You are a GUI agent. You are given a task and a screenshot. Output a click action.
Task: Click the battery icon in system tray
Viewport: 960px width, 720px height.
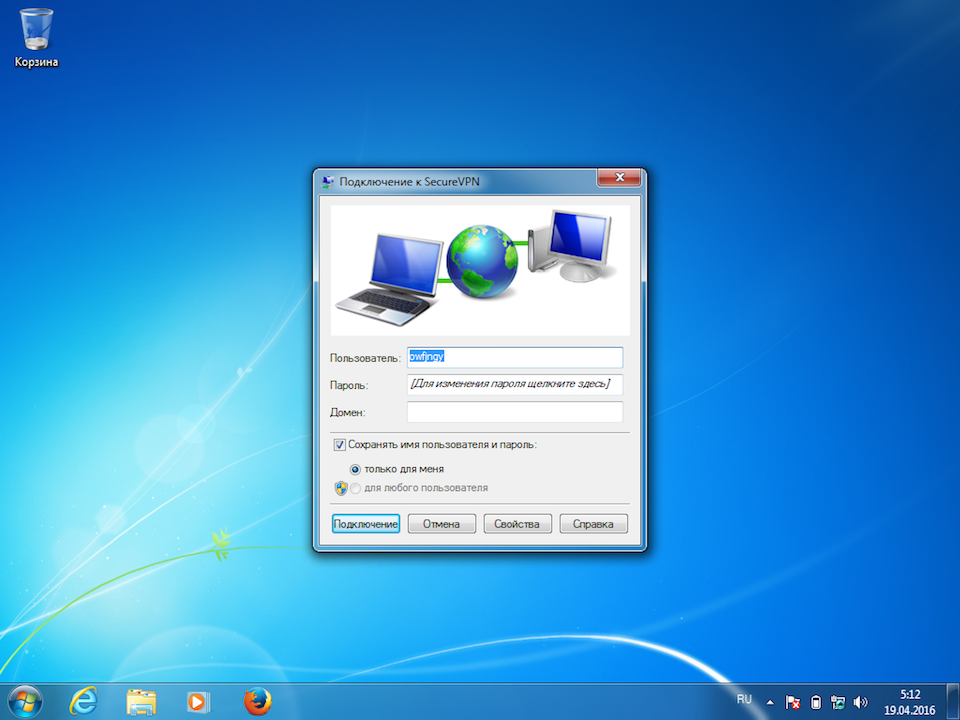[815, 702]
